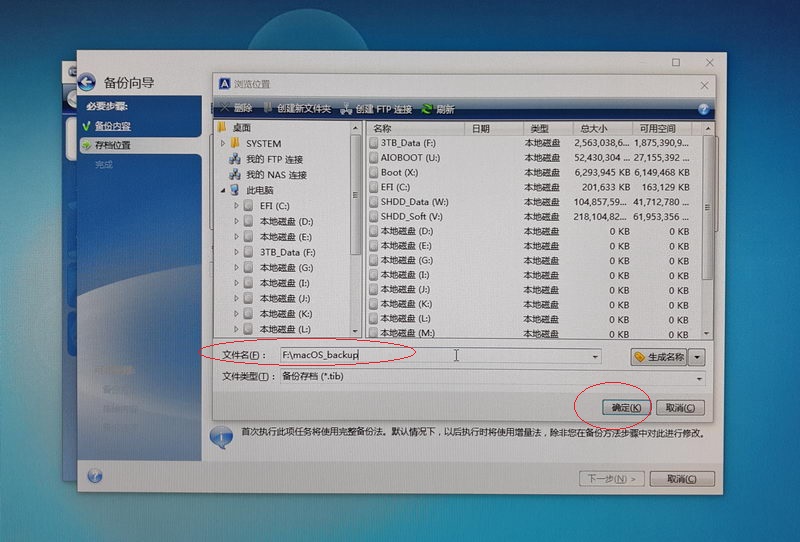Select the EFI (C:) row in the list

[531, 187]
